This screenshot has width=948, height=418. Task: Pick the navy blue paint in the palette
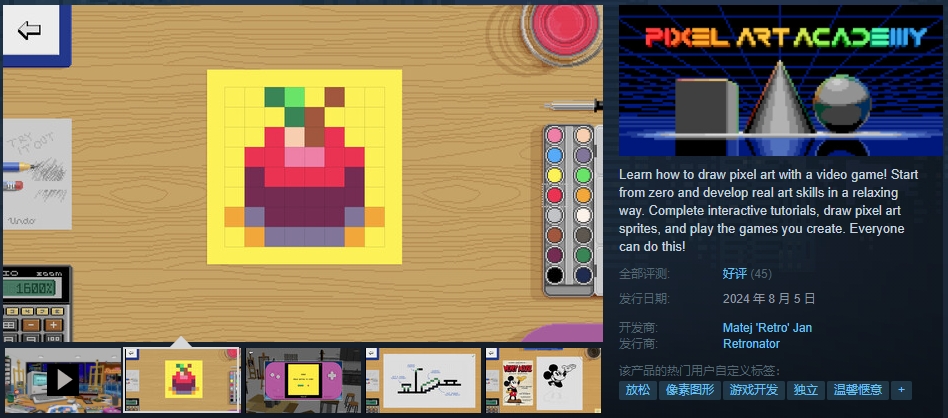583,275
